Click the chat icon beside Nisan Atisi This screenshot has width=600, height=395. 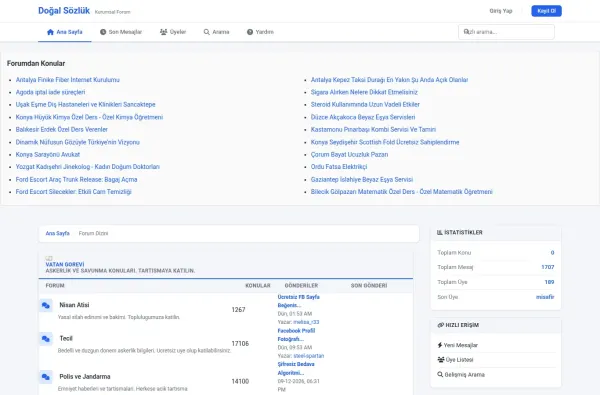click(x=46, y=305)
